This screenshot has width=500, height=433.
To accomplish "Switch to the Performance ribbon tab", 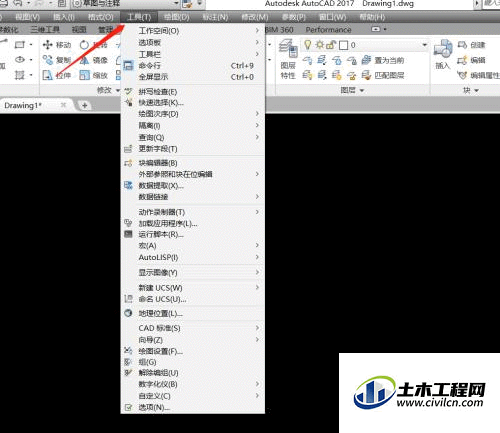I will coord(328,30).
